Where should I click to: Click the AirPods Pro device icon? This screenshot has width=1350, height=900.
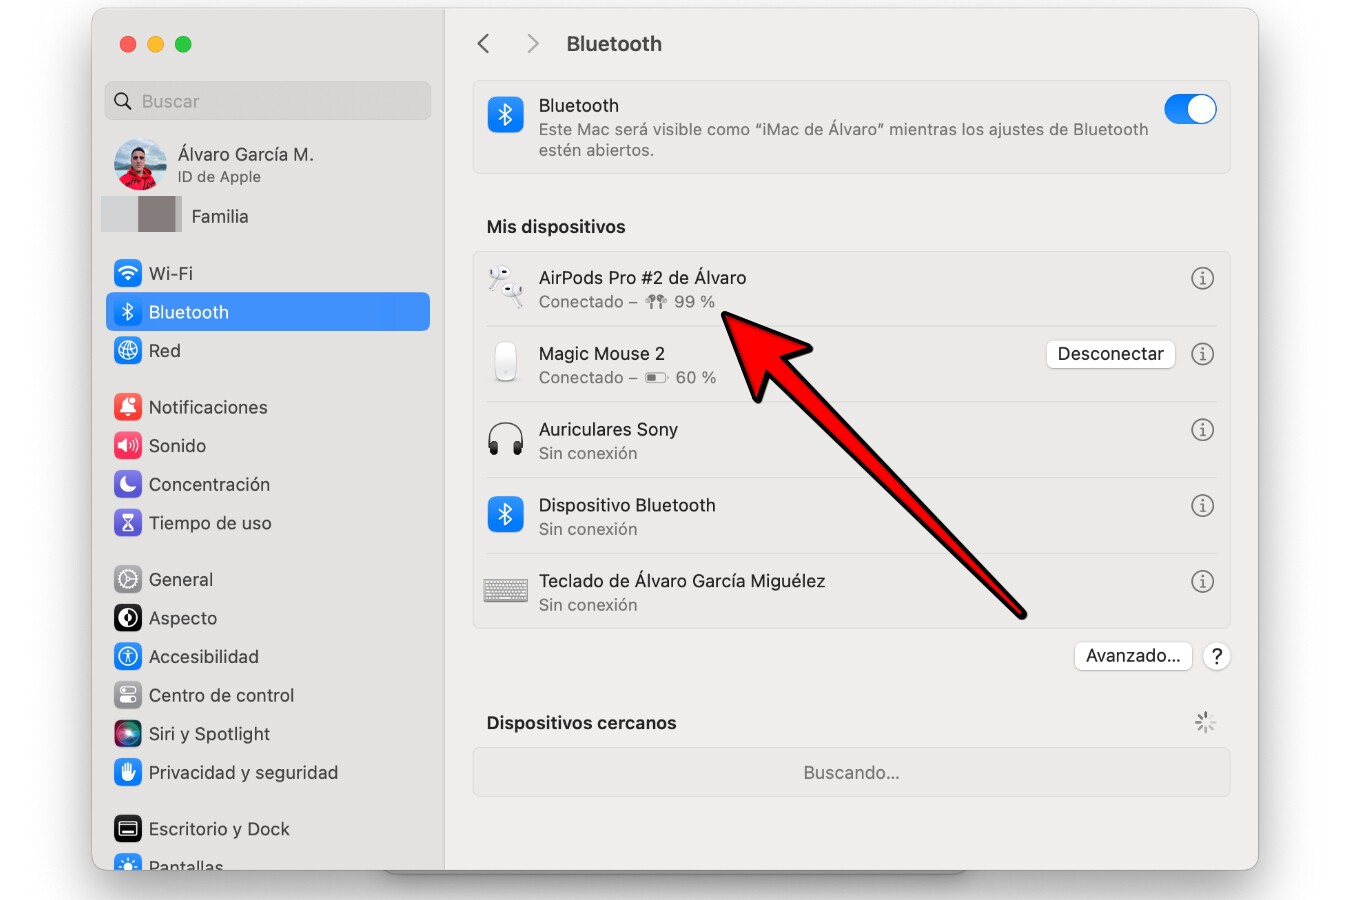(506, 288)
